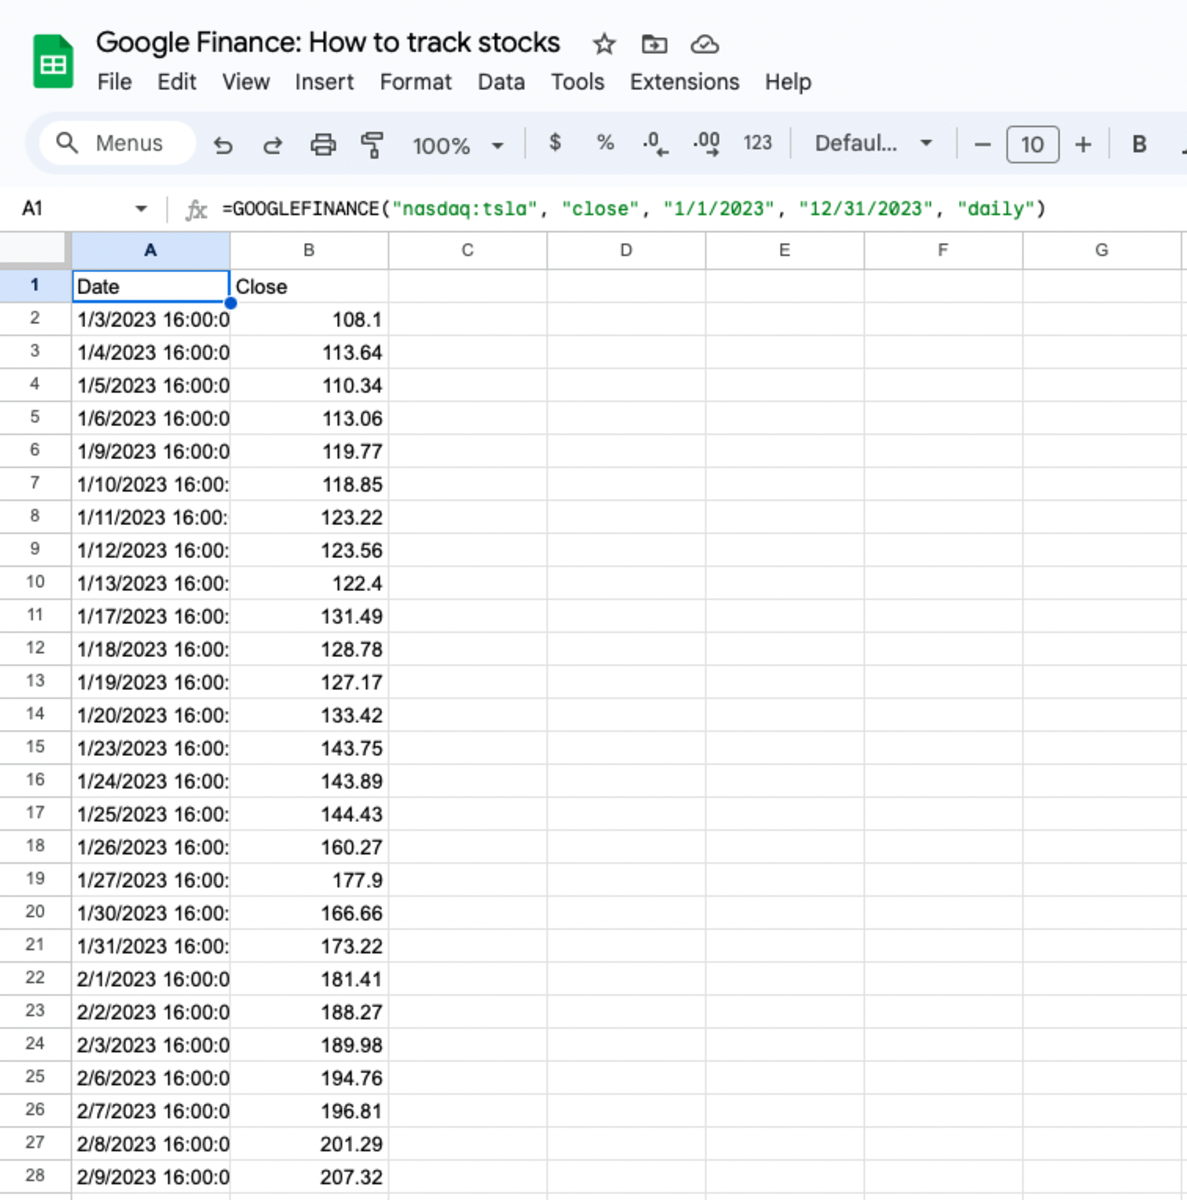Click the Menus search box
The height and width of the screenshot is (1200, 1187).
pyautogui.click(x=117, y=143)
